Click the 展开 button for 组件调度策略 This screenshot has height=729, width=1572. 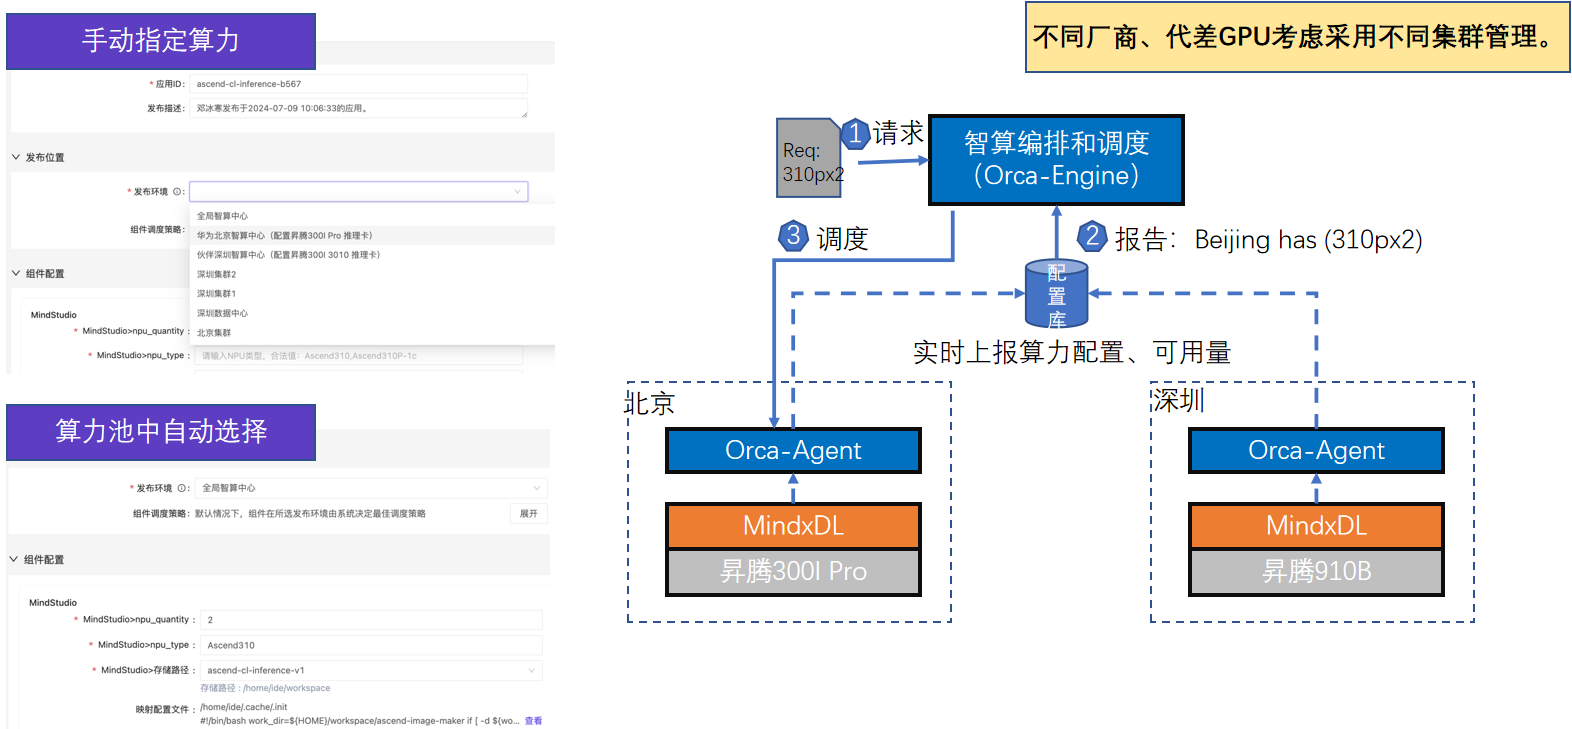pos(529,514)
